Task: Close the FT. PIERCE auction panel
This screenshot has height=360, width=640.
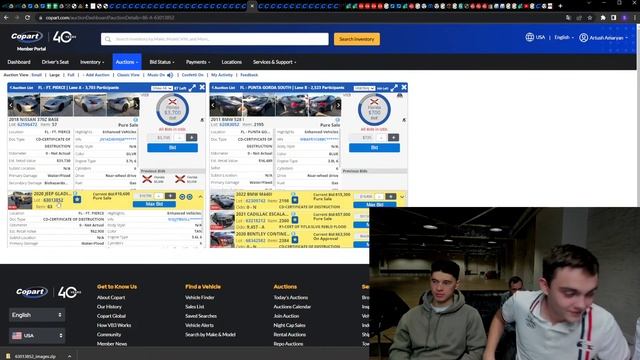Action: tap(202, 87)
